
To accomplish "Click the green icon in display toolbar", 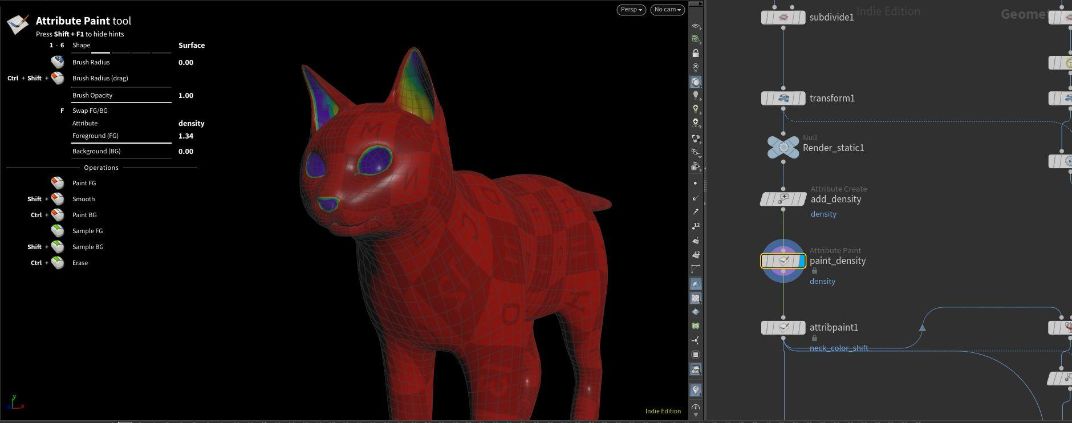I will [696, 39].
